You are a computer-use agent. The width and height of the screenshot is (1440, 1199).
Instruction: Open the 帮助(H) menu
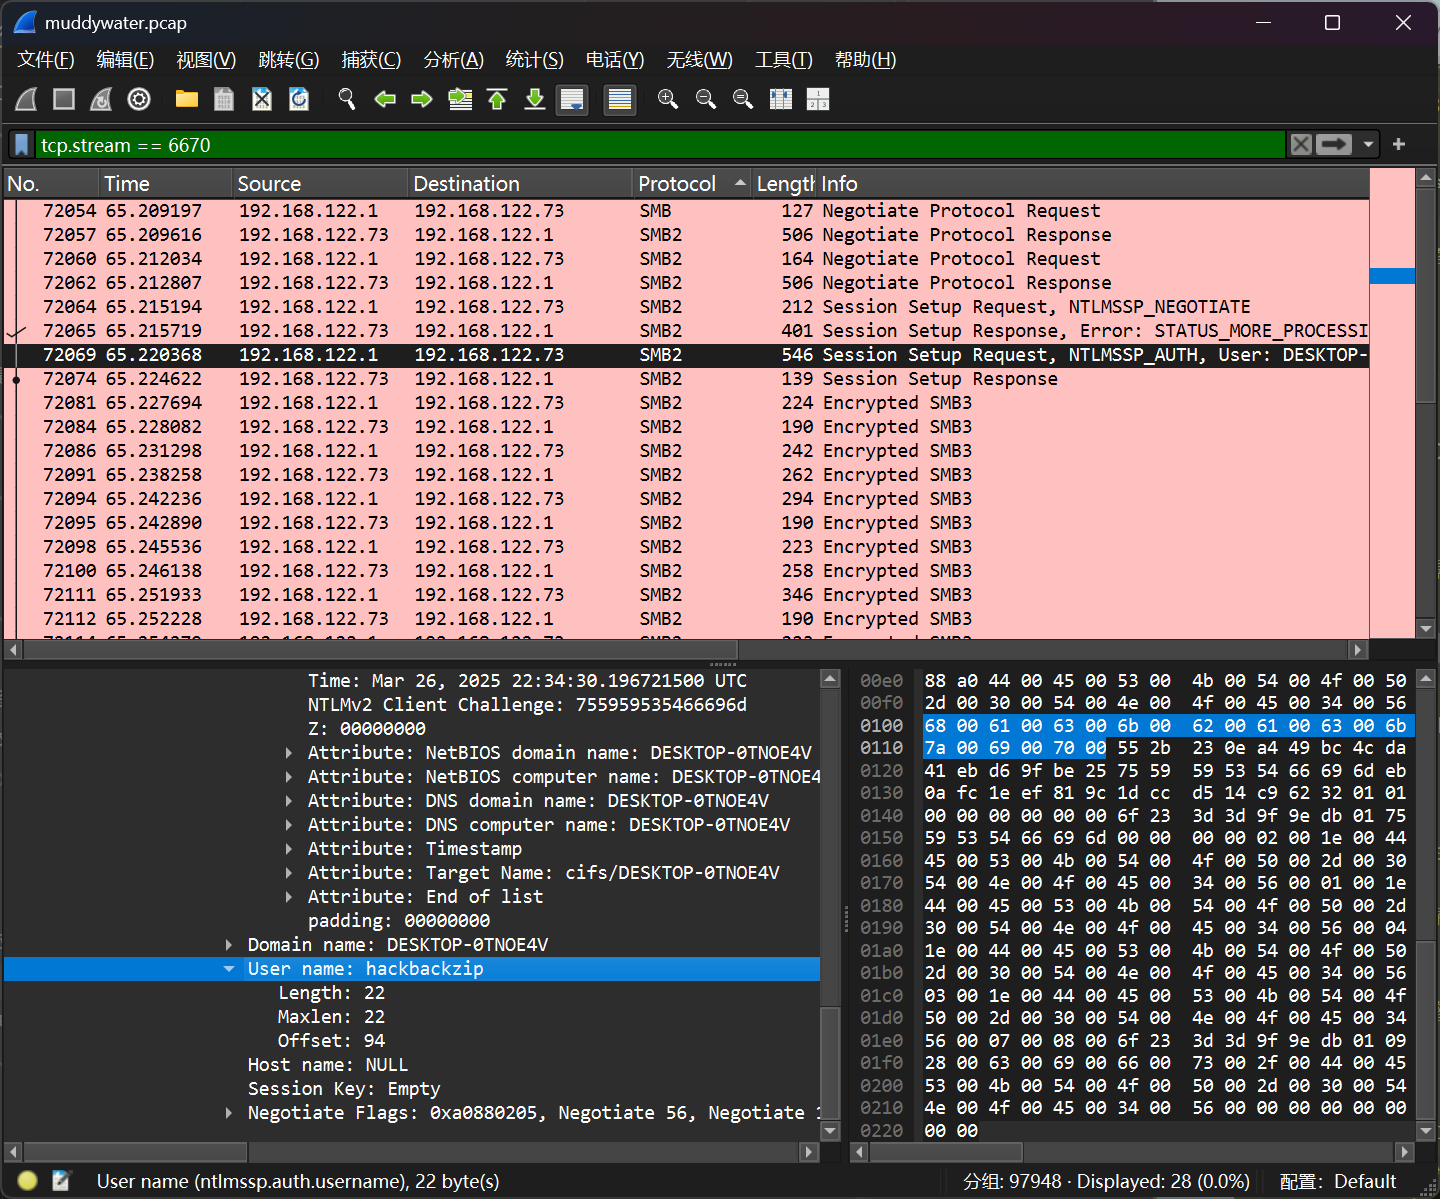point(865,60)
